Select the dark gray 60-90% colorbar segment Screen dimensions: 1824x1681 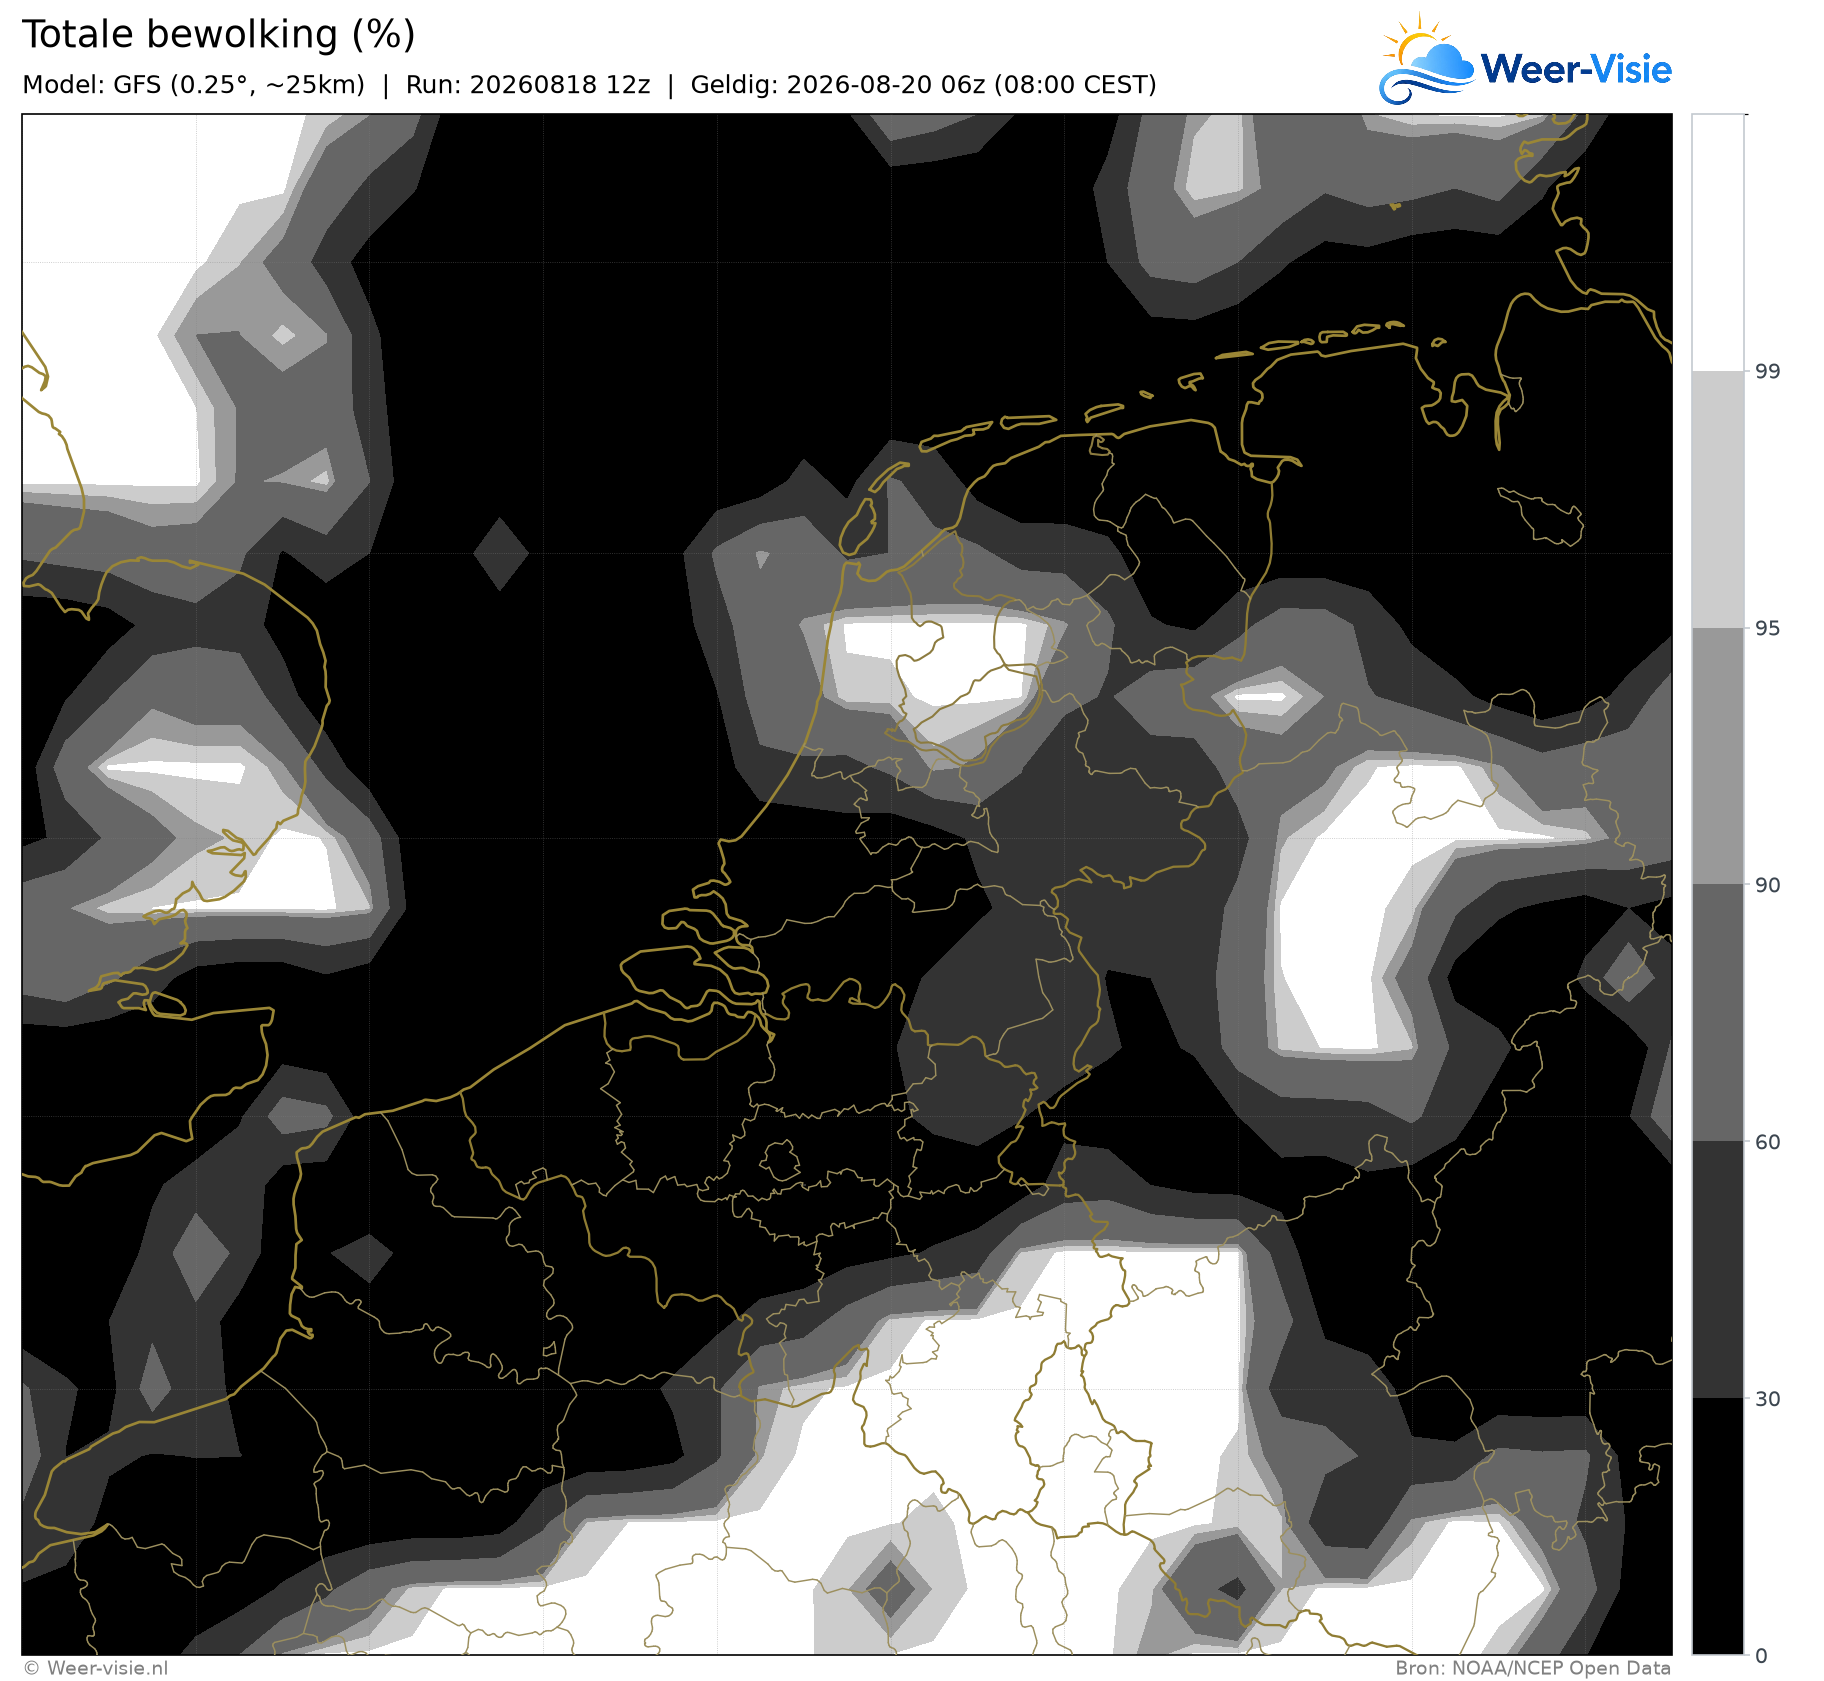click(1718, 1013)
